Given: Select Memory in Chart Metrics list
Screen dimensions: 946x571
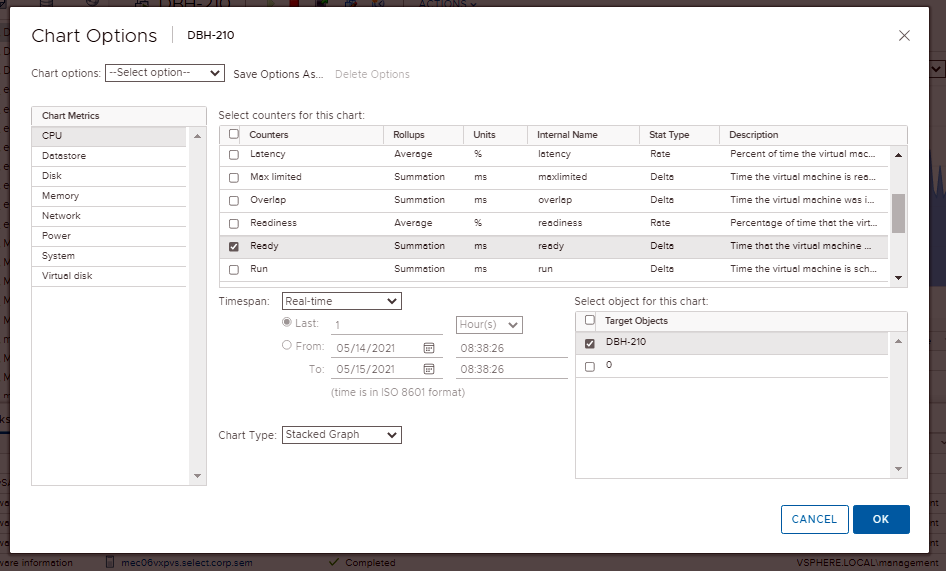Looking at the screenshot, I should click(x=61, y=196).
